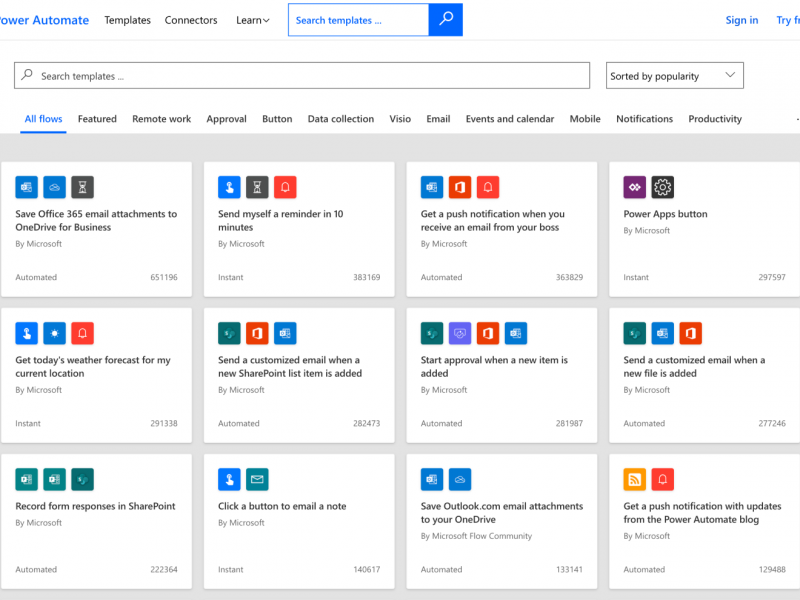Click the hourglass icon on the Save Office 365 attachments card
The height and width of the screenshot is (600, 800).
click(83, 187)
